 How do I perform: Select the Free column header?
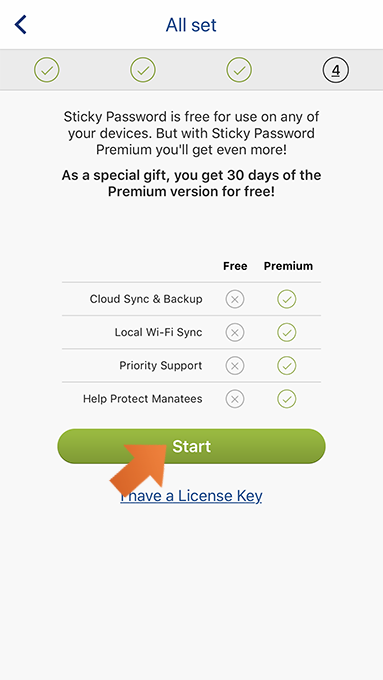tap(235, 266)
